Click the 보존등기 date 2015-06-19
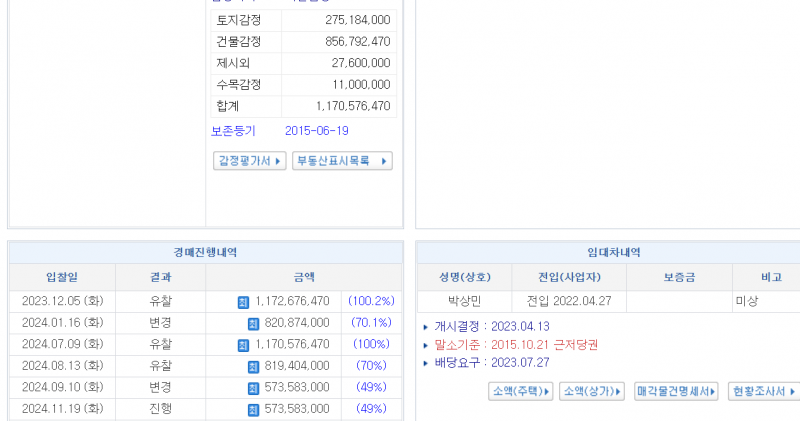The width and height of the screenshot is (800, 421). pyautogui.click(x=316, y=131)
